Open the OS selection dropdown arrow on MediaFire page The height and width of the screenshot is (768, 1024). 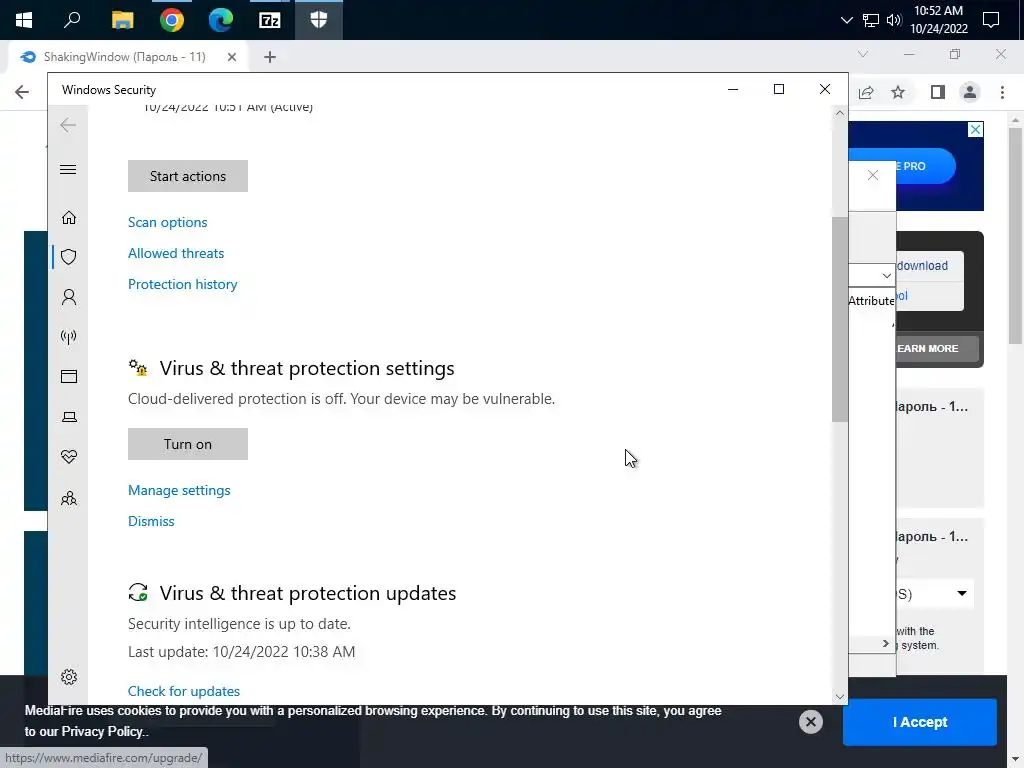pos(962,594)
